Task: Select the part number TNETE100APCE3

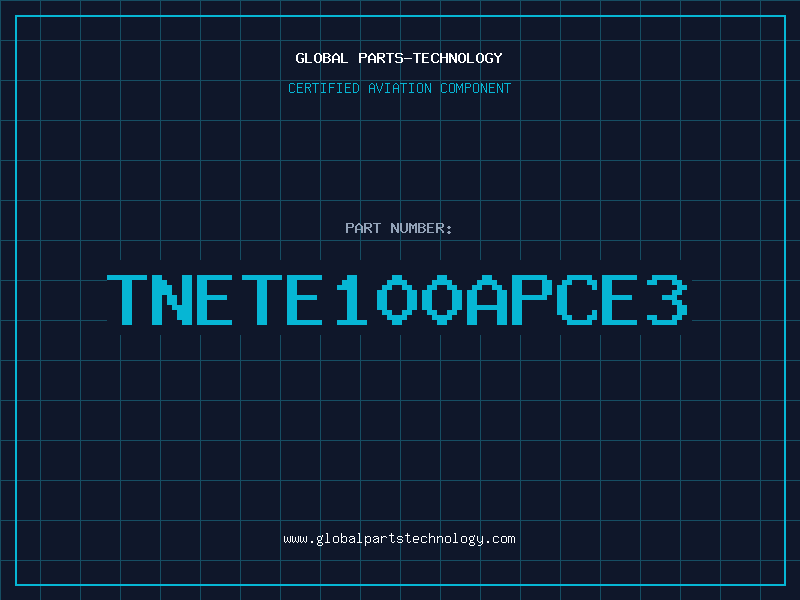Action: [x=399, y=300]
